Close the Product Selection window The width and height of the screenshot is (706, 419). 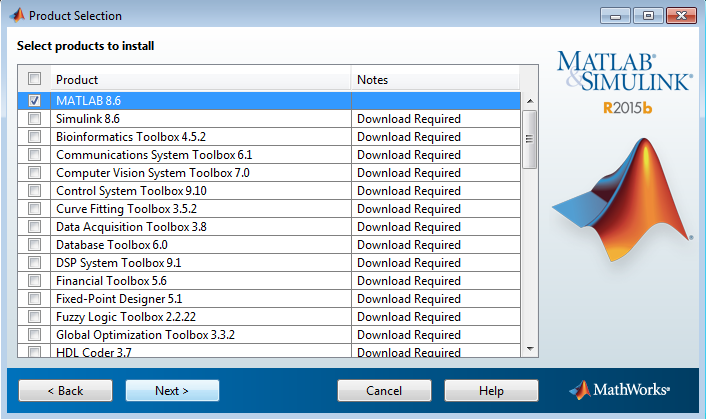tap(681, 16)
